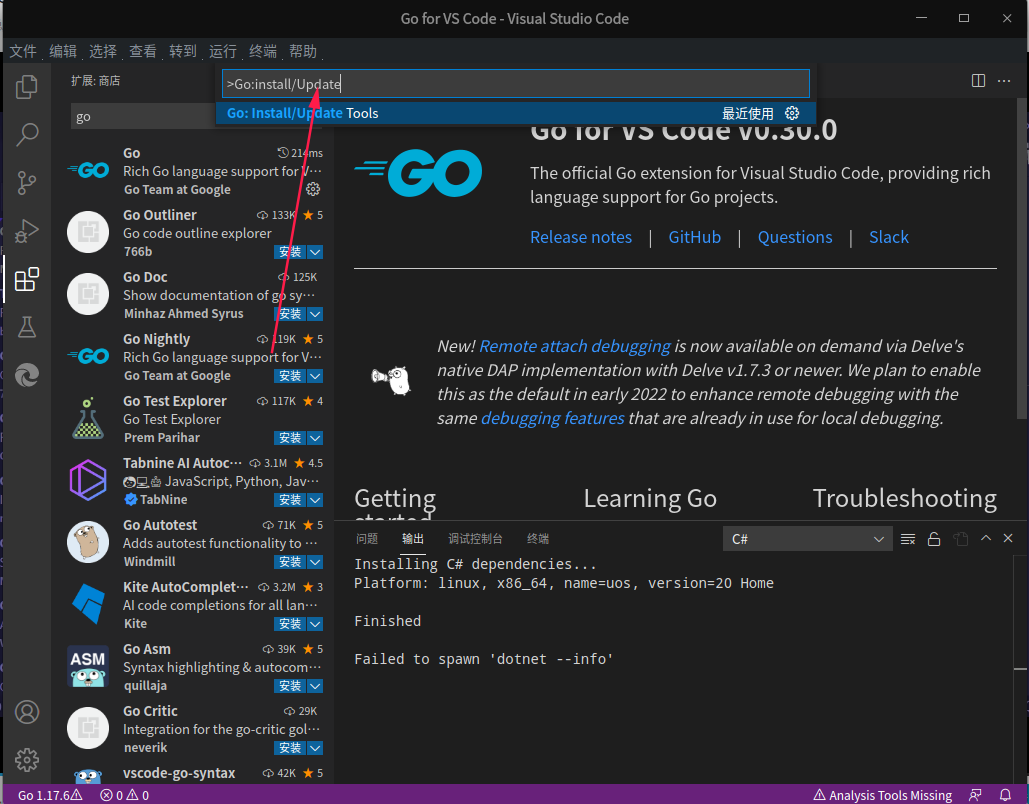Open the Run and Debug view
Image resolution: width=1029 pixels, height=804 pixels.
26,231
